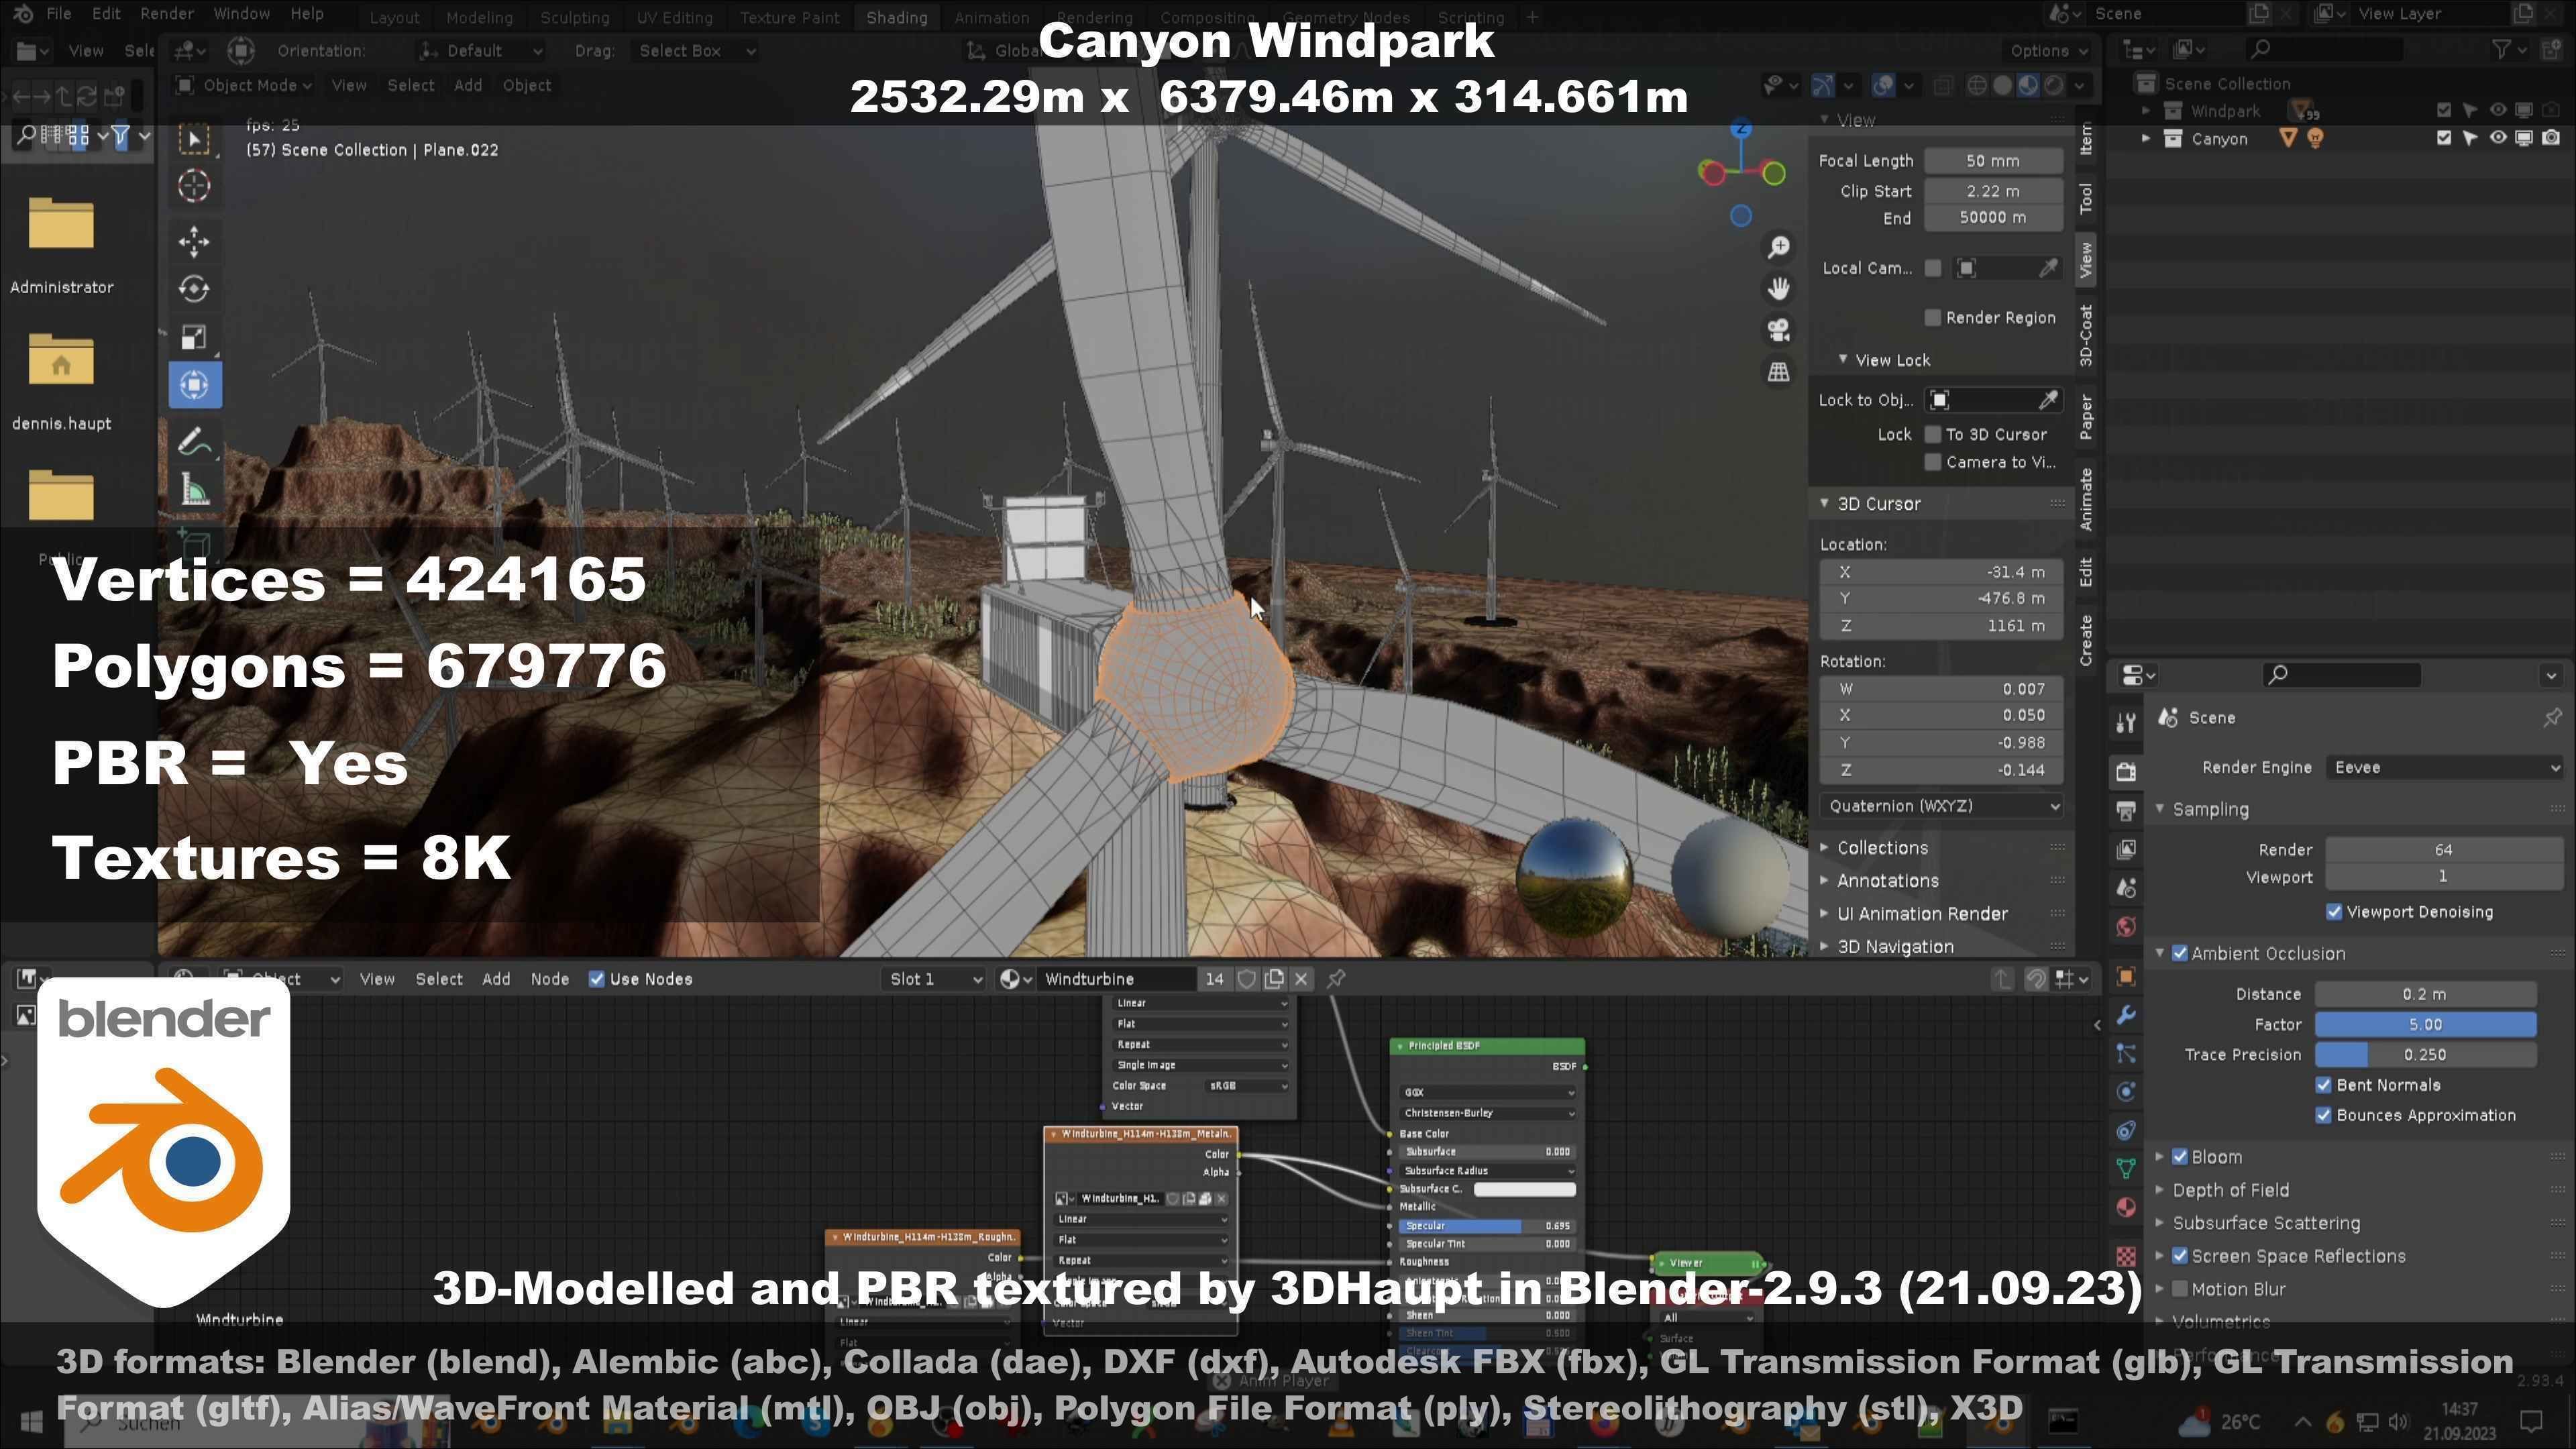The height and width of the screenshot is (1449, 2576).
Task: Toggle camera view icon in viewport
Action: pyautogui.click(x=1778, y=330)
